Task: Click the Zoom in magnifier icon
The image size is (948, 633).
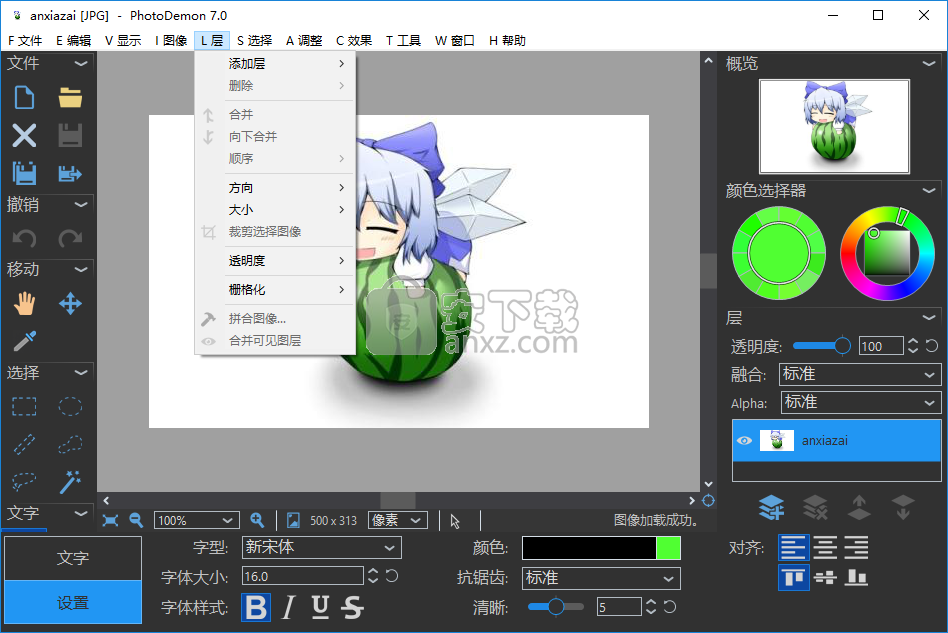Action: (x=257, y=520)
